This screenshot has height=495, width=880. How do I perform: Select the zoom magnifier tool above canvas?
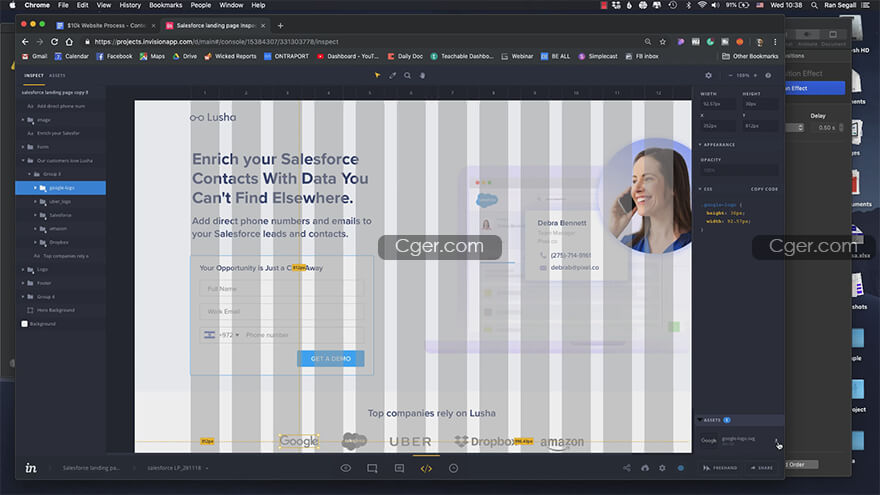click(x=407, y=75)
